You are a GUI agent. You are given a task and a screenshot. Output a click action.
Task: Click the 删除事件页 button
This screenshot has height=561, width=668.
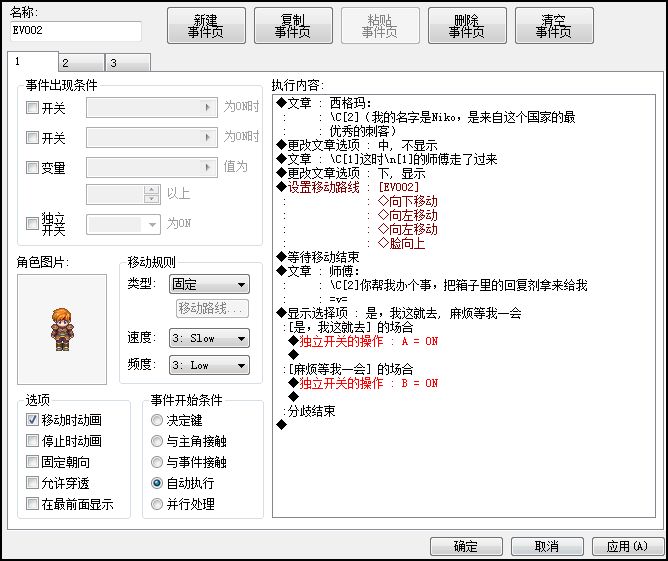click(x=467, y=26)
